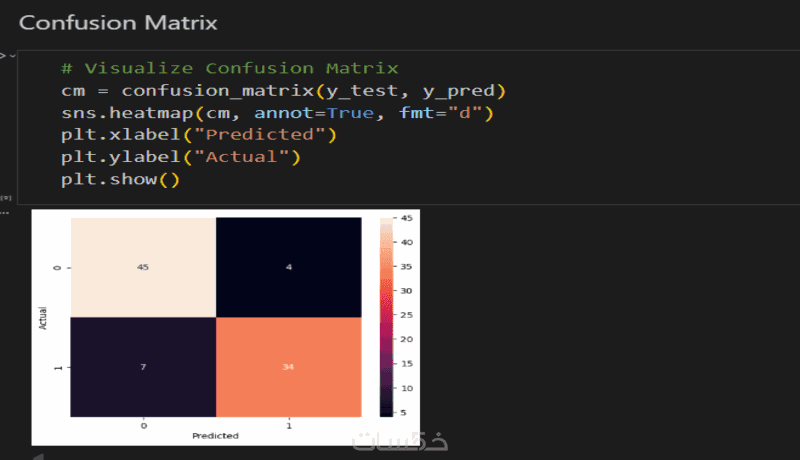
Task: Click the Arabic watermark logo
Action: click(400, 441)
